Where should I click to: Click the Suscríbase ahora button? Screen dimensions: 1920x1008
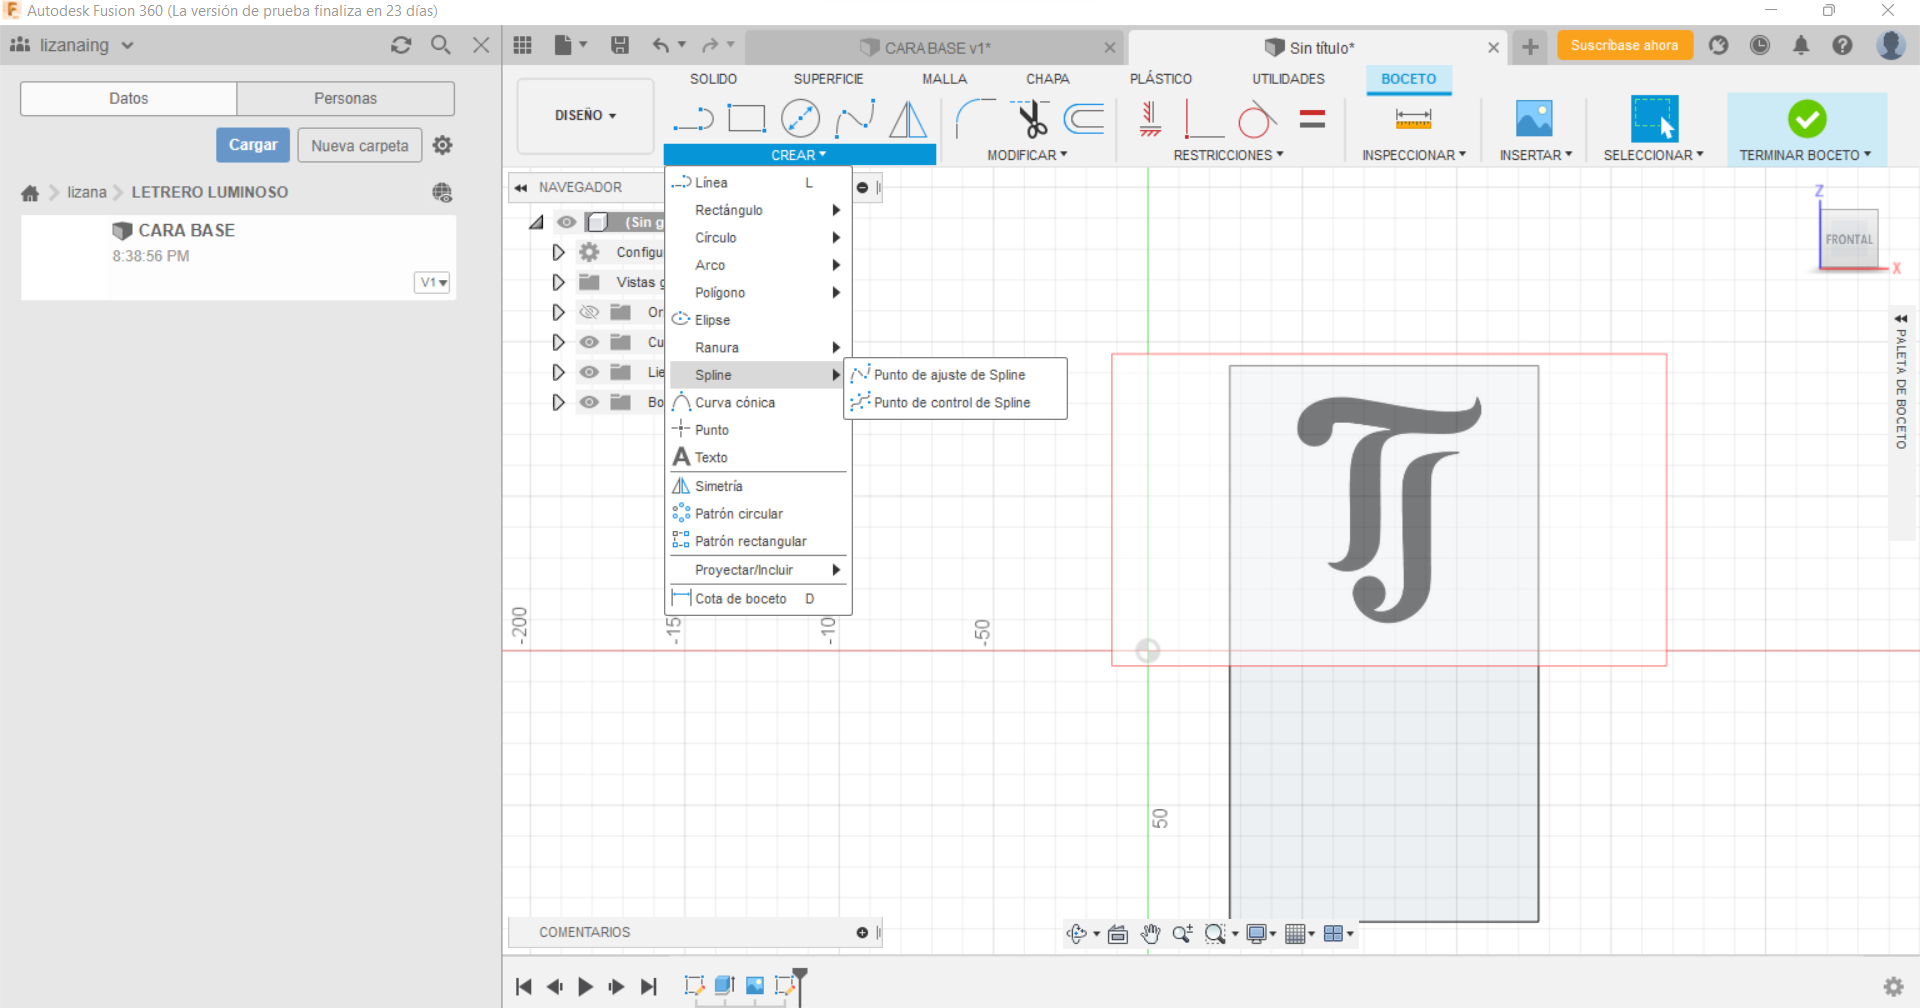[1624, 46]
